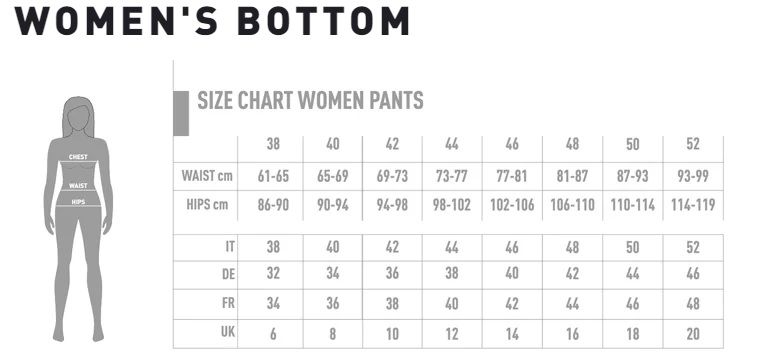Click the UK row label
Screen dimensions: 770x360
coord(228,332)
